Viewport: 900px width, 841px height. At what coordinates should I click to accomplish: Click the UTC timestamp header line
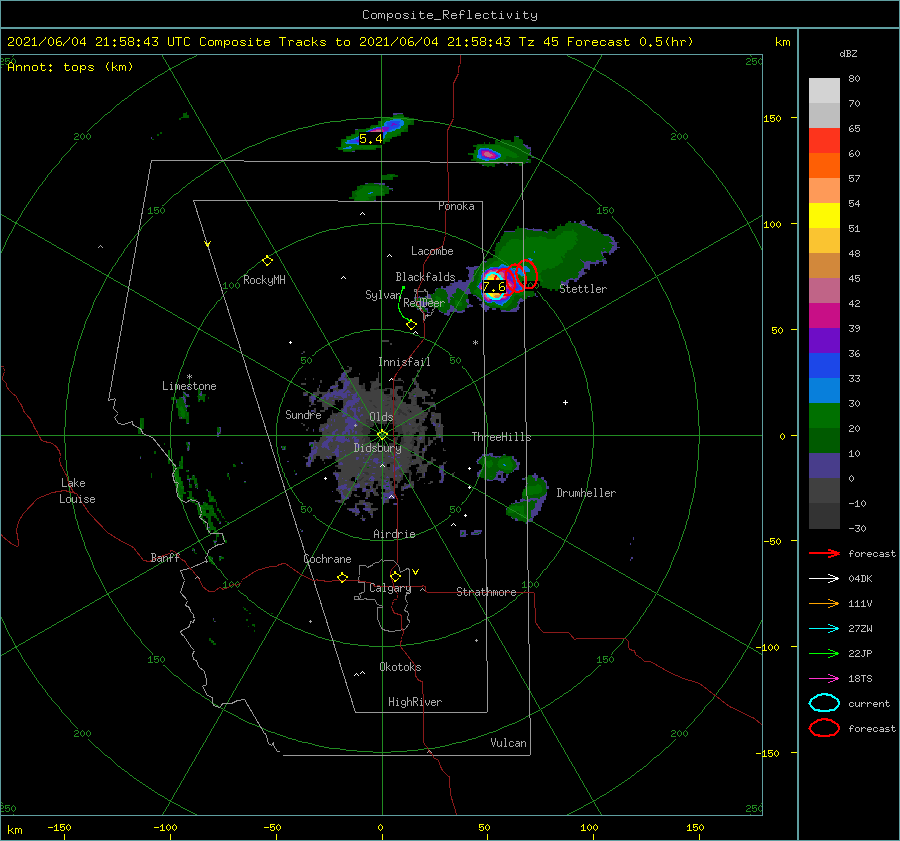[x=350, y=42]
